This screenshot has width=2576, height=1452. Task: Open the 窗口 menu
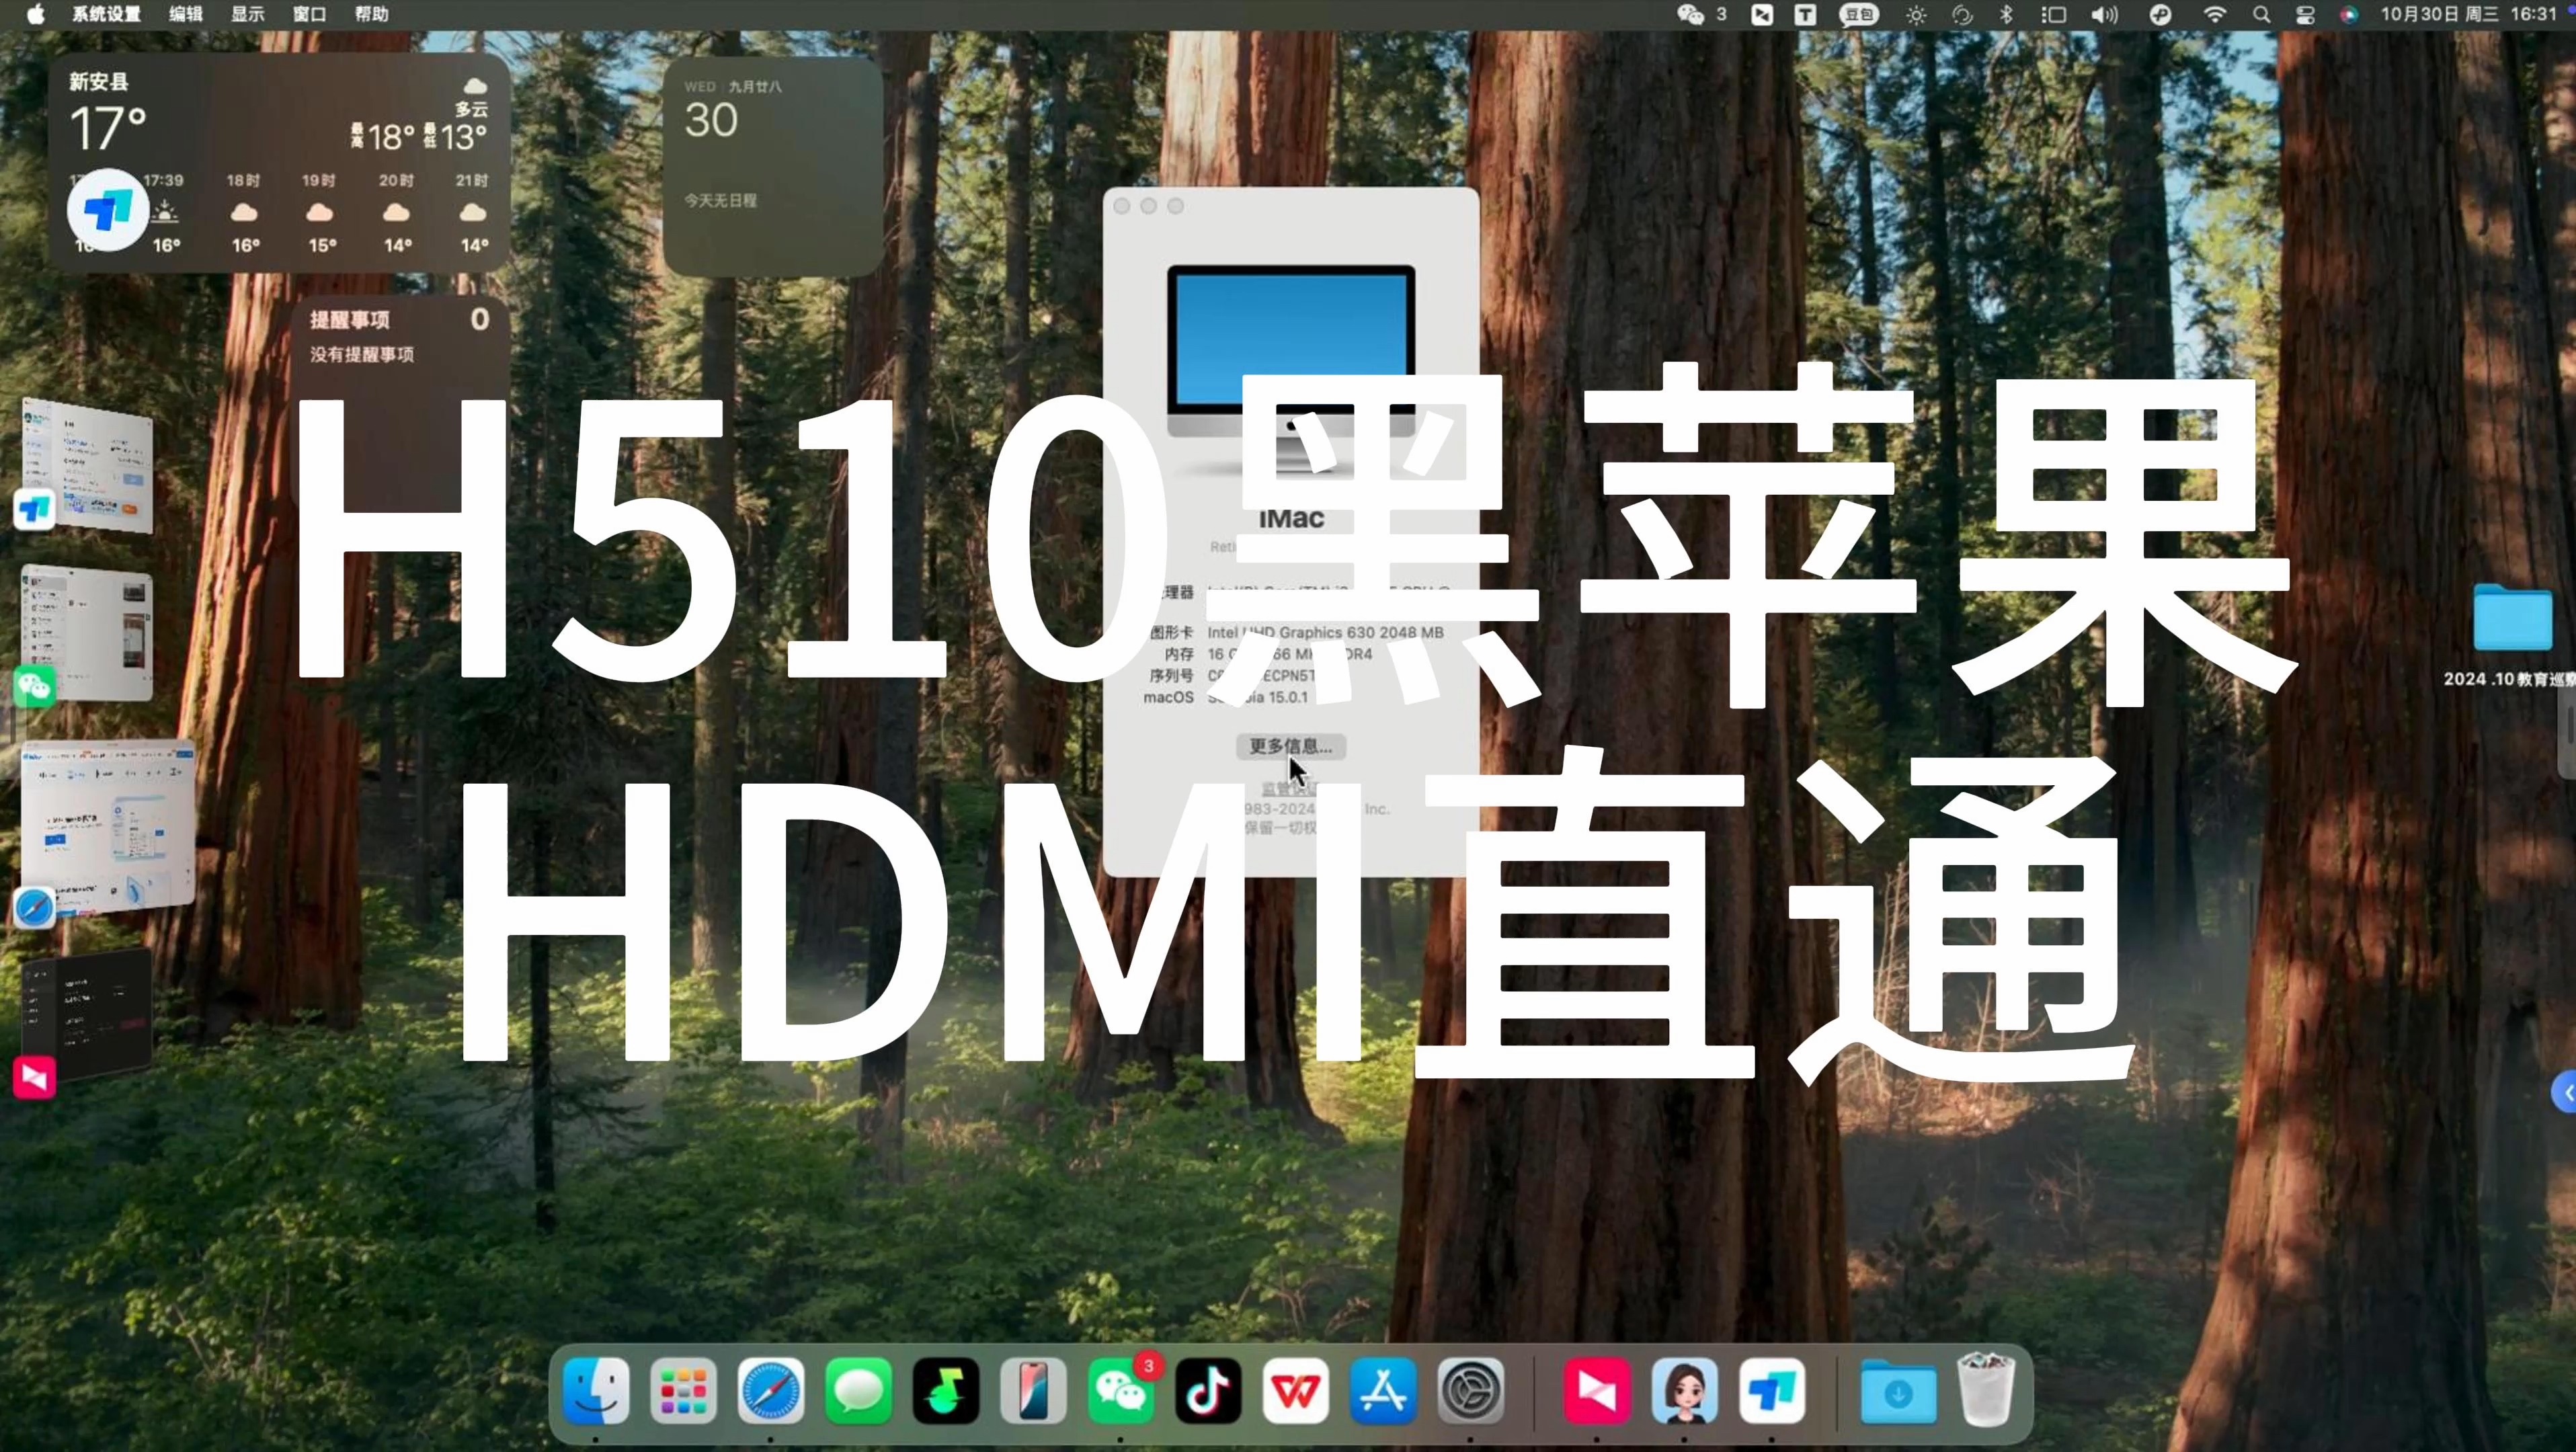click(x=309, y=14)
